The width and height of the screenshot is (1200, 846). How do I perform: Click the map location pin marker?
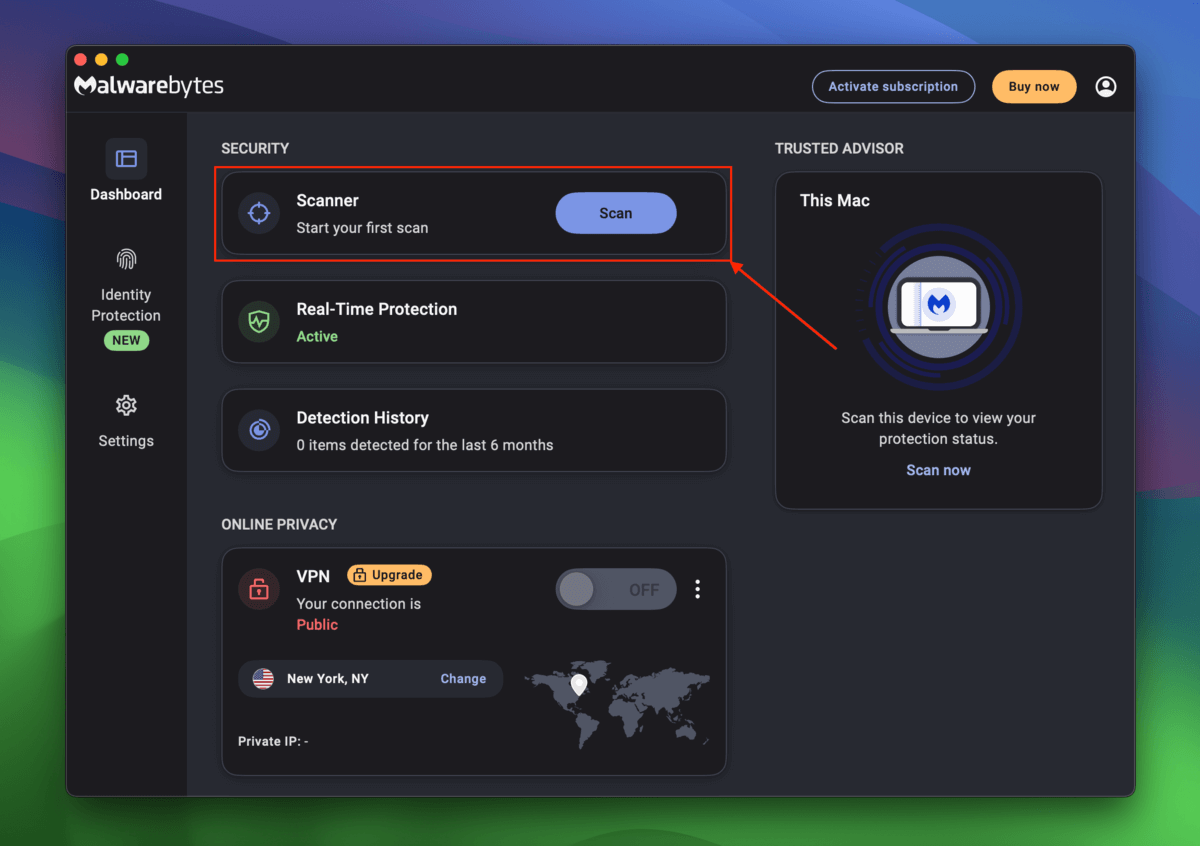578,685
